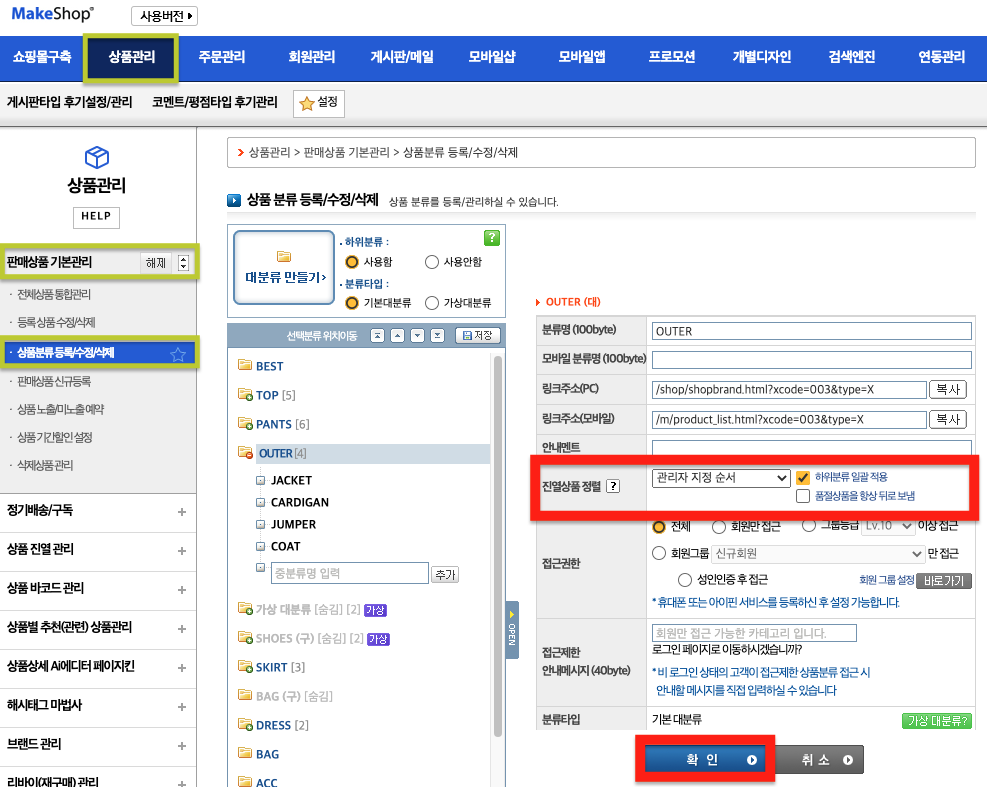Select 하위분류 사용안함 radio

pos(432,262)
